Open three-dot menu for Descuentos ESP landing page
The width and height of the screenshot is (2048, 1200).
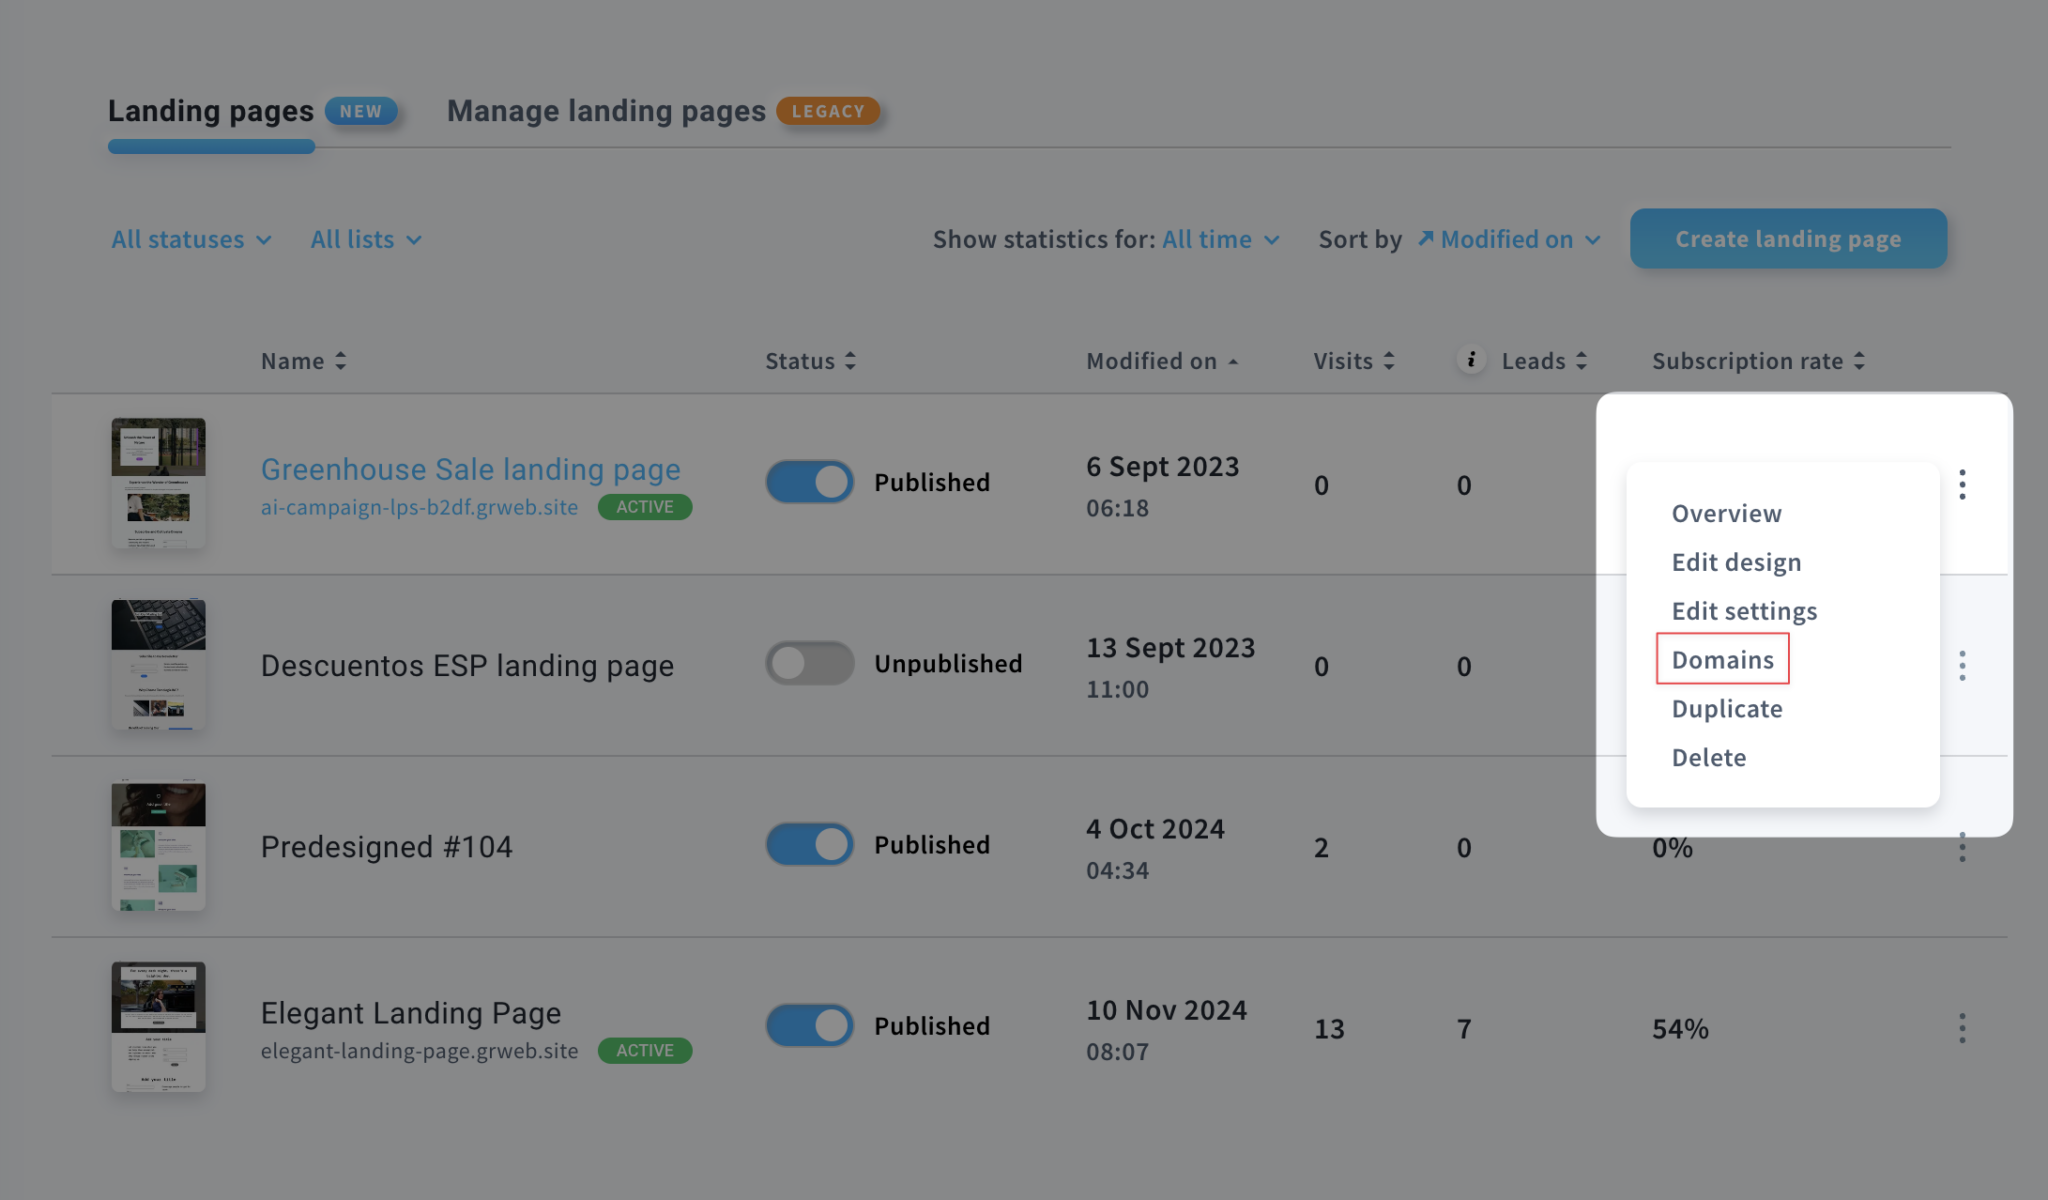point(1962,665)
